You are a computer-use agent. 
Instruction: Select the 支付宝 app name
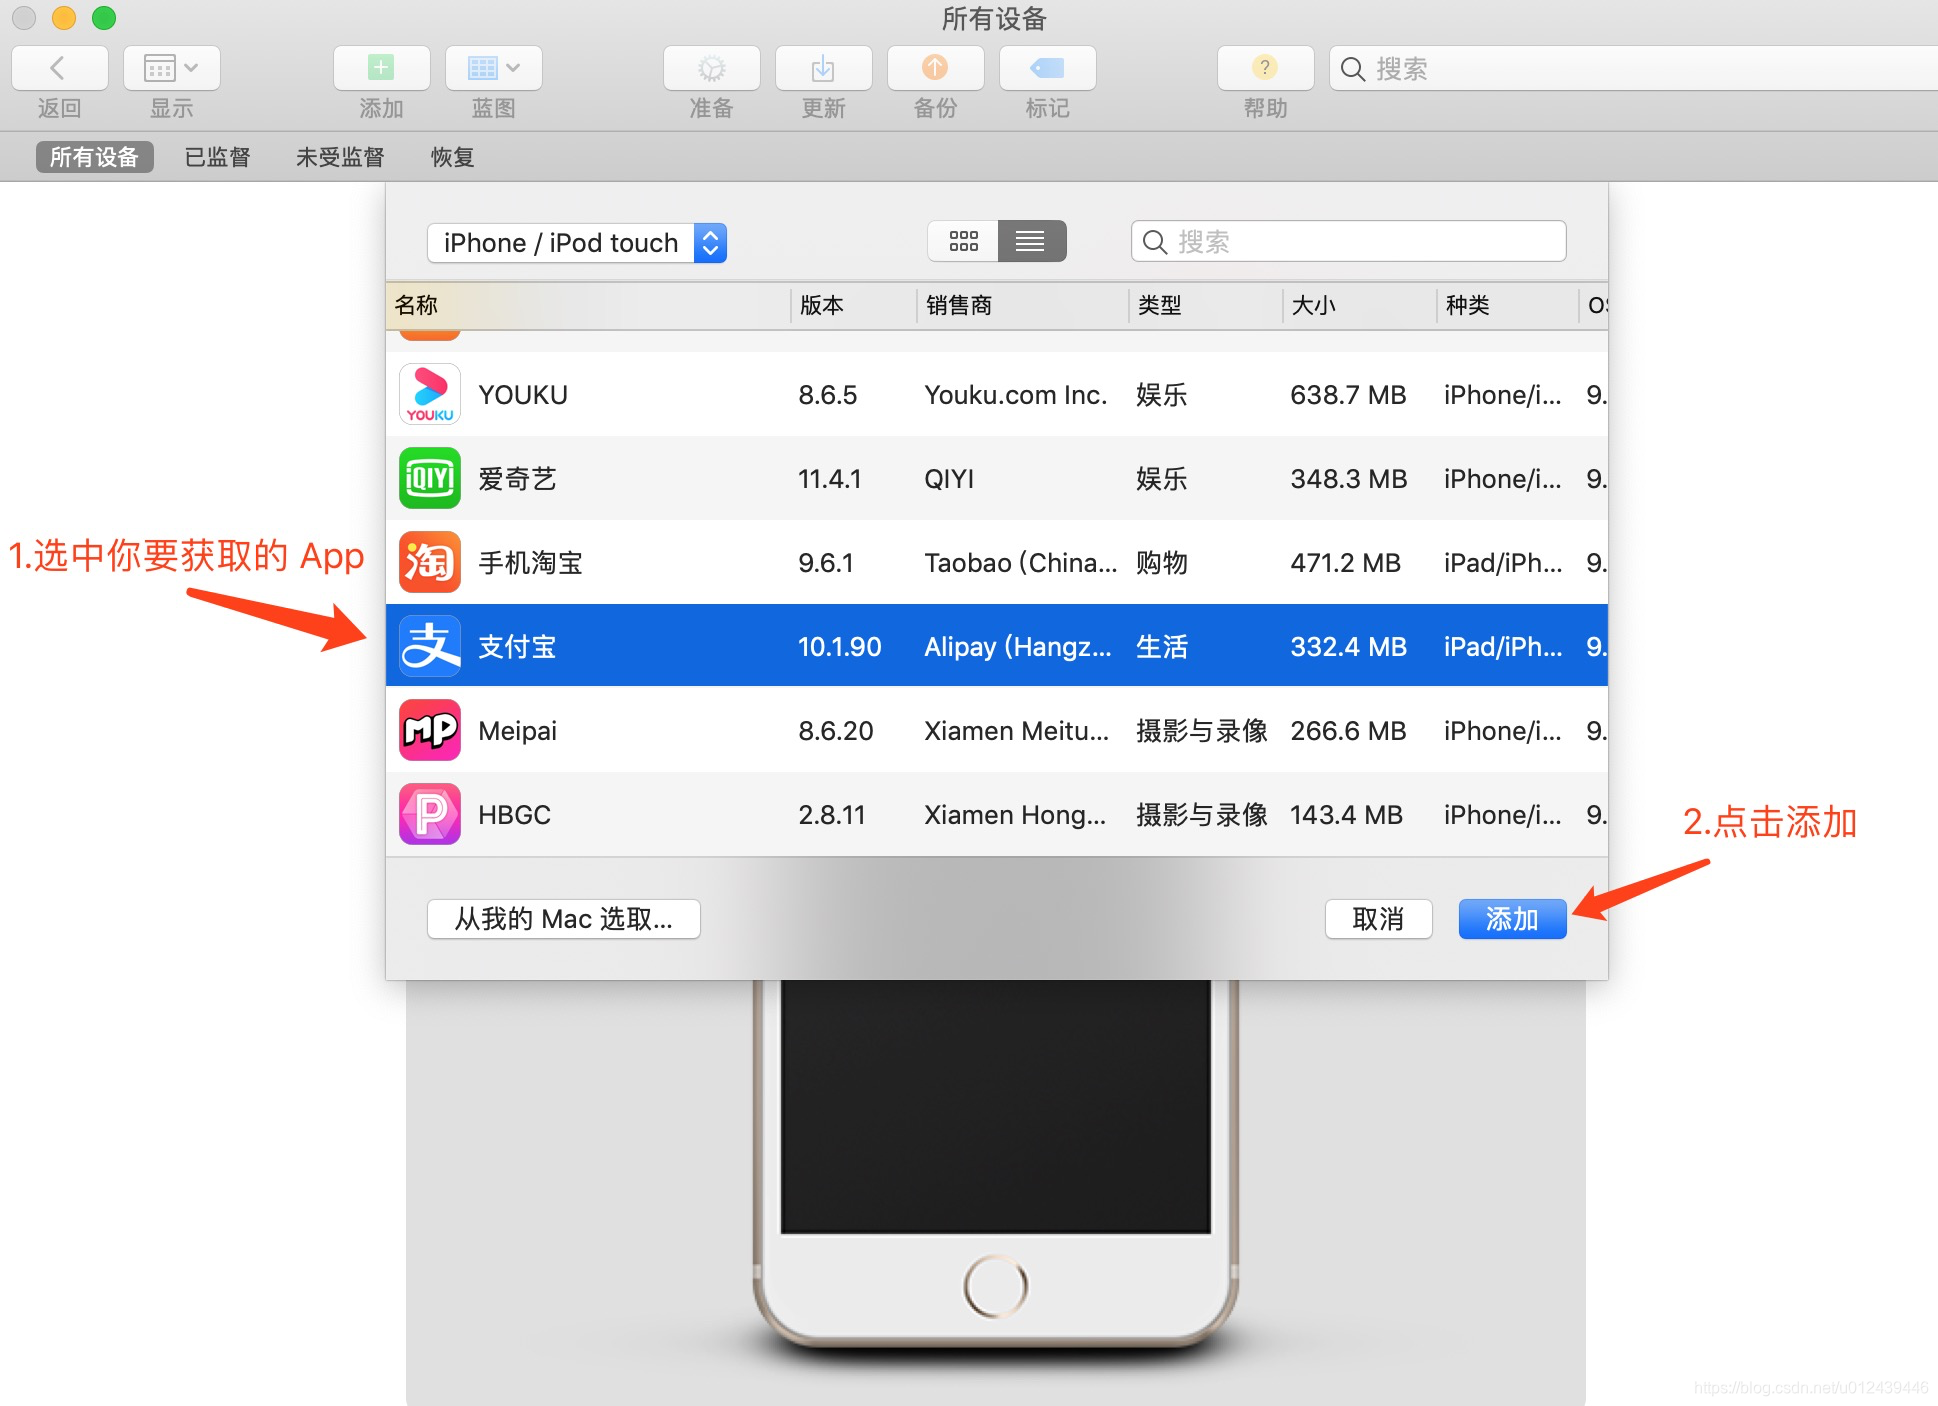coord(517,646)
